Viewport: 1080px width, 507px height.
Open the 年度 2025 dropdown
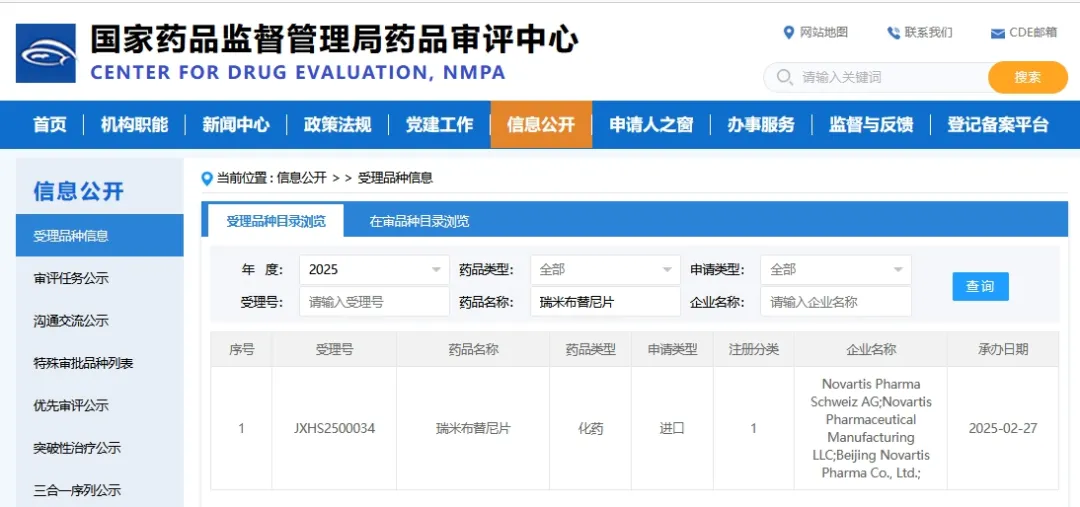click(x=374, y=270)
